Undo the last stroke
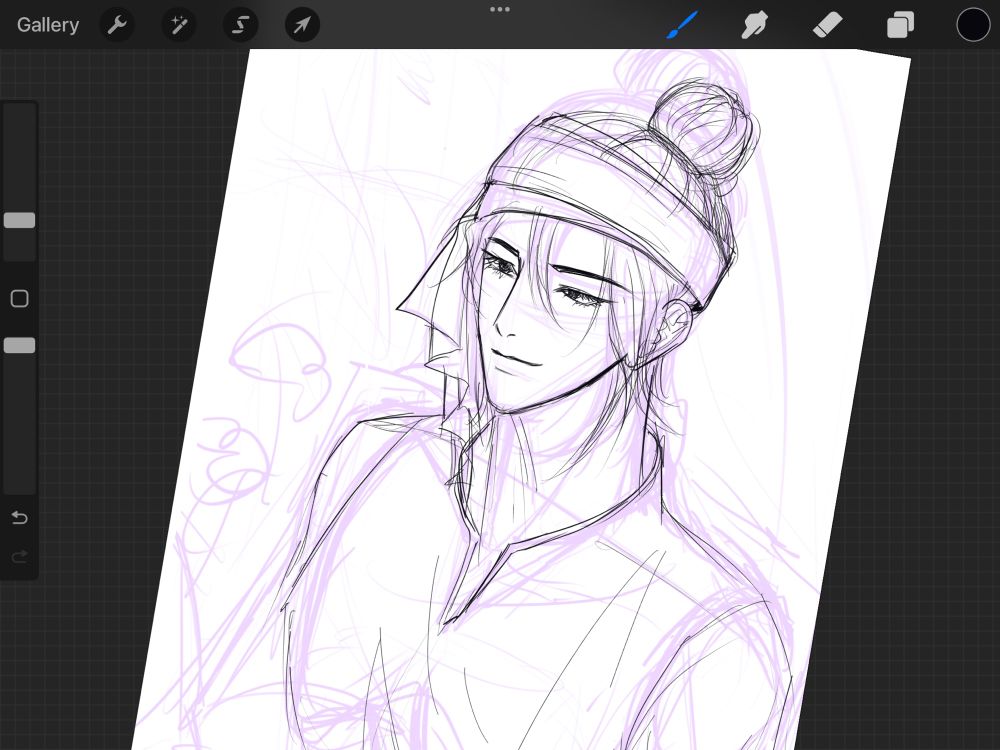This screenshot has height=750, width=1000. pos(19,517)
